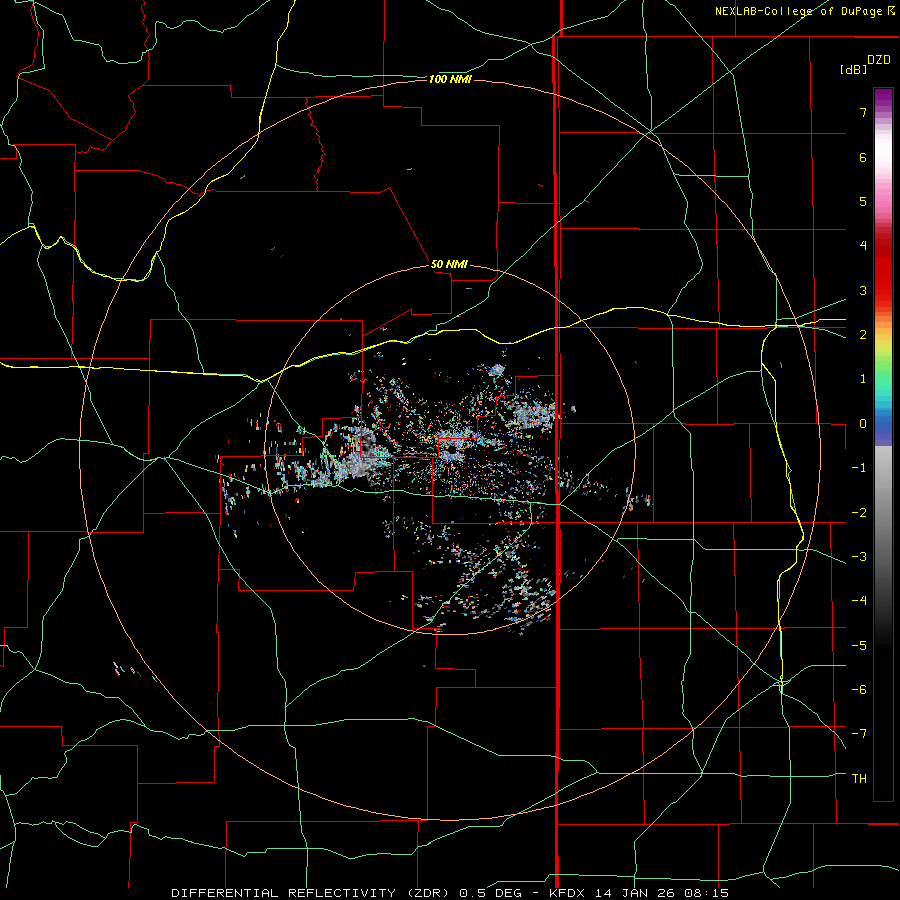Select the 6 value on the dB scale

click(863, 157)
